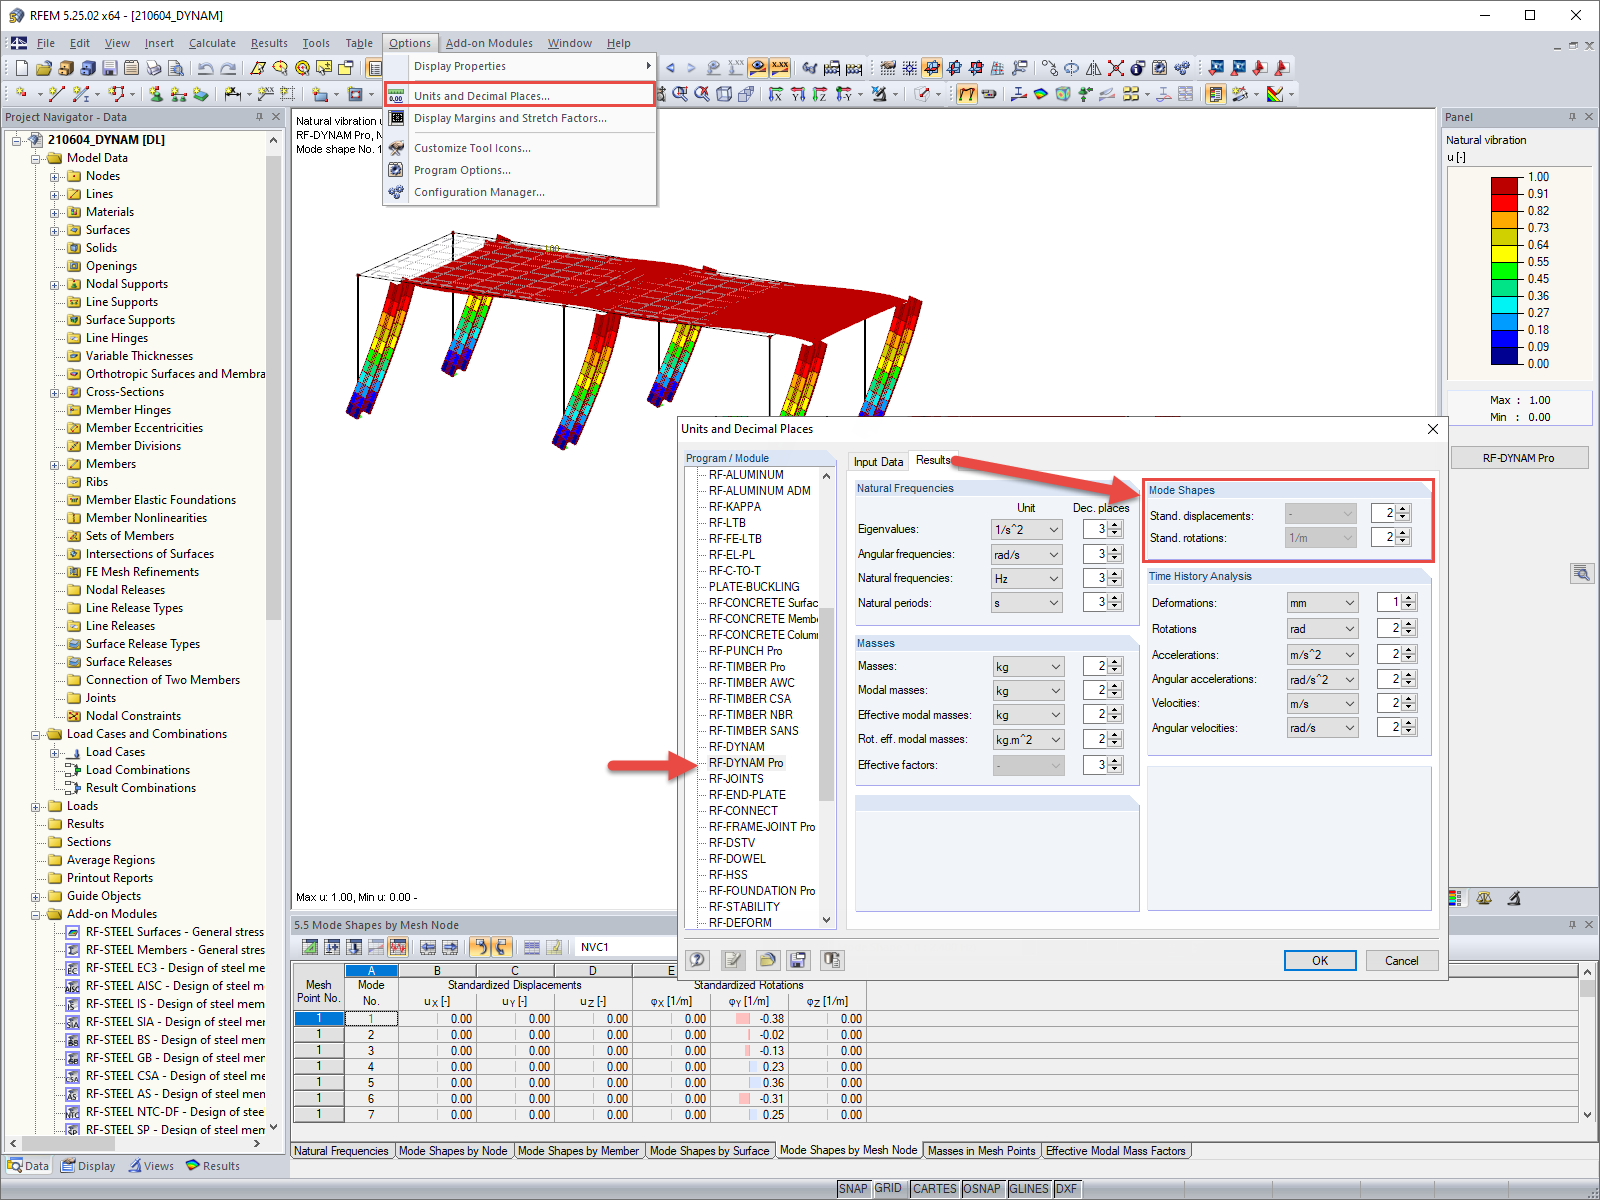Click the New Node tool icon
The width and height of the screenshot is (1600, 1200).
pyautogui.click(x=22, y=94)
